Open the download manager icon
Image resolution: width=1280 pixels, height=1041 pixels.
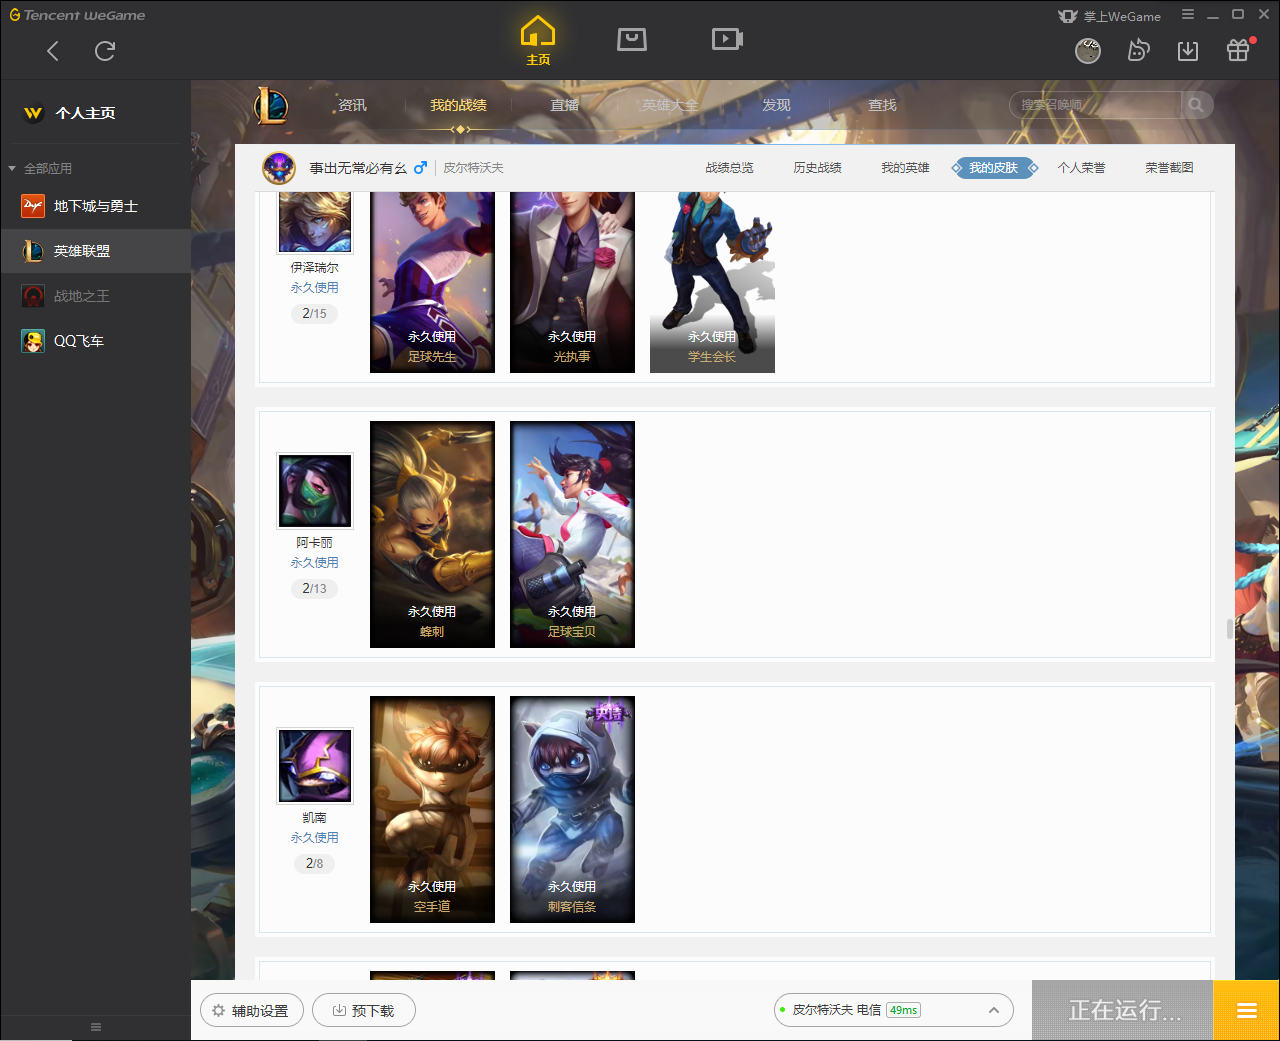(1188, 51)
